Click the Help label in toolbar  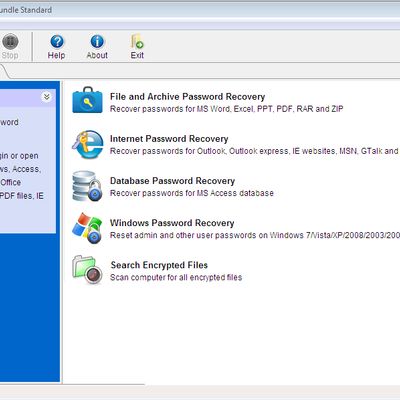click(x=56, y=55)
